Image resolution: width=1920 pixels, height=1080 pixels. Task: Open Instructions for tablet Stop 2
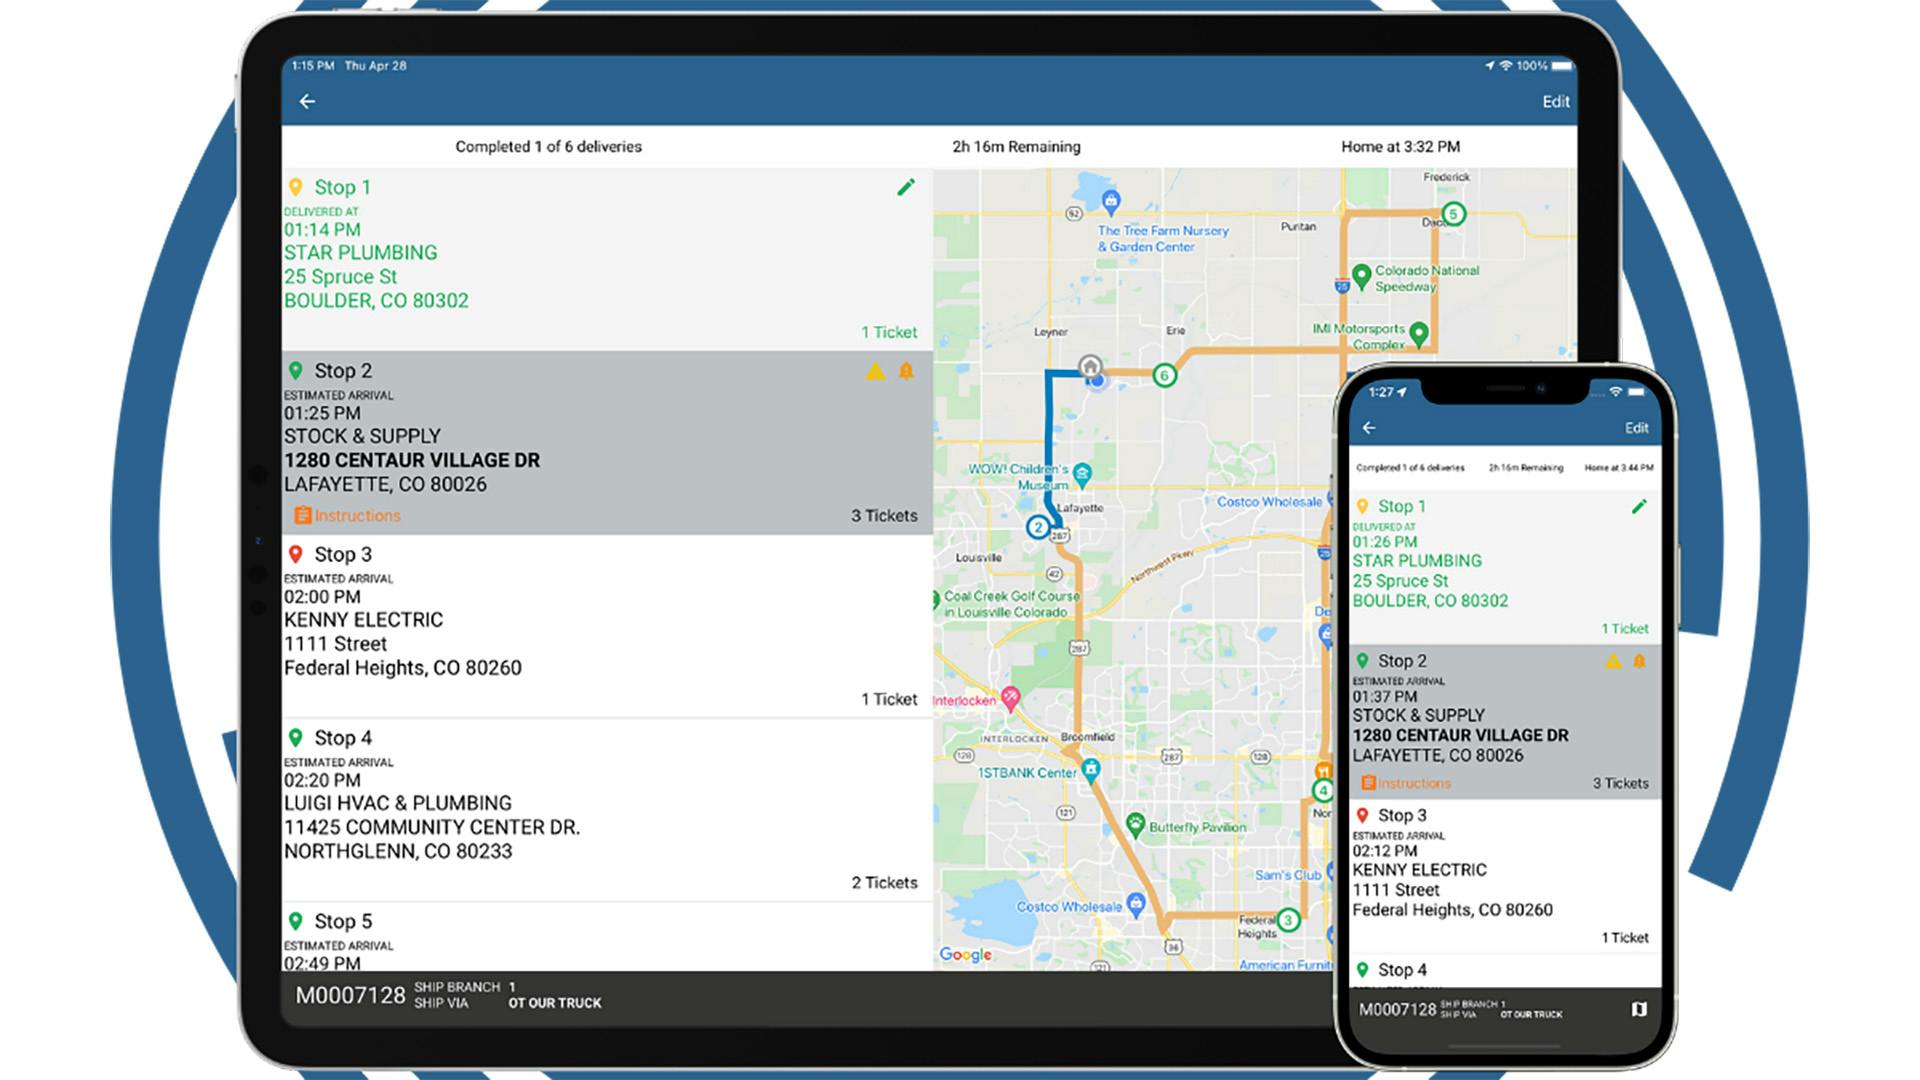347,516
